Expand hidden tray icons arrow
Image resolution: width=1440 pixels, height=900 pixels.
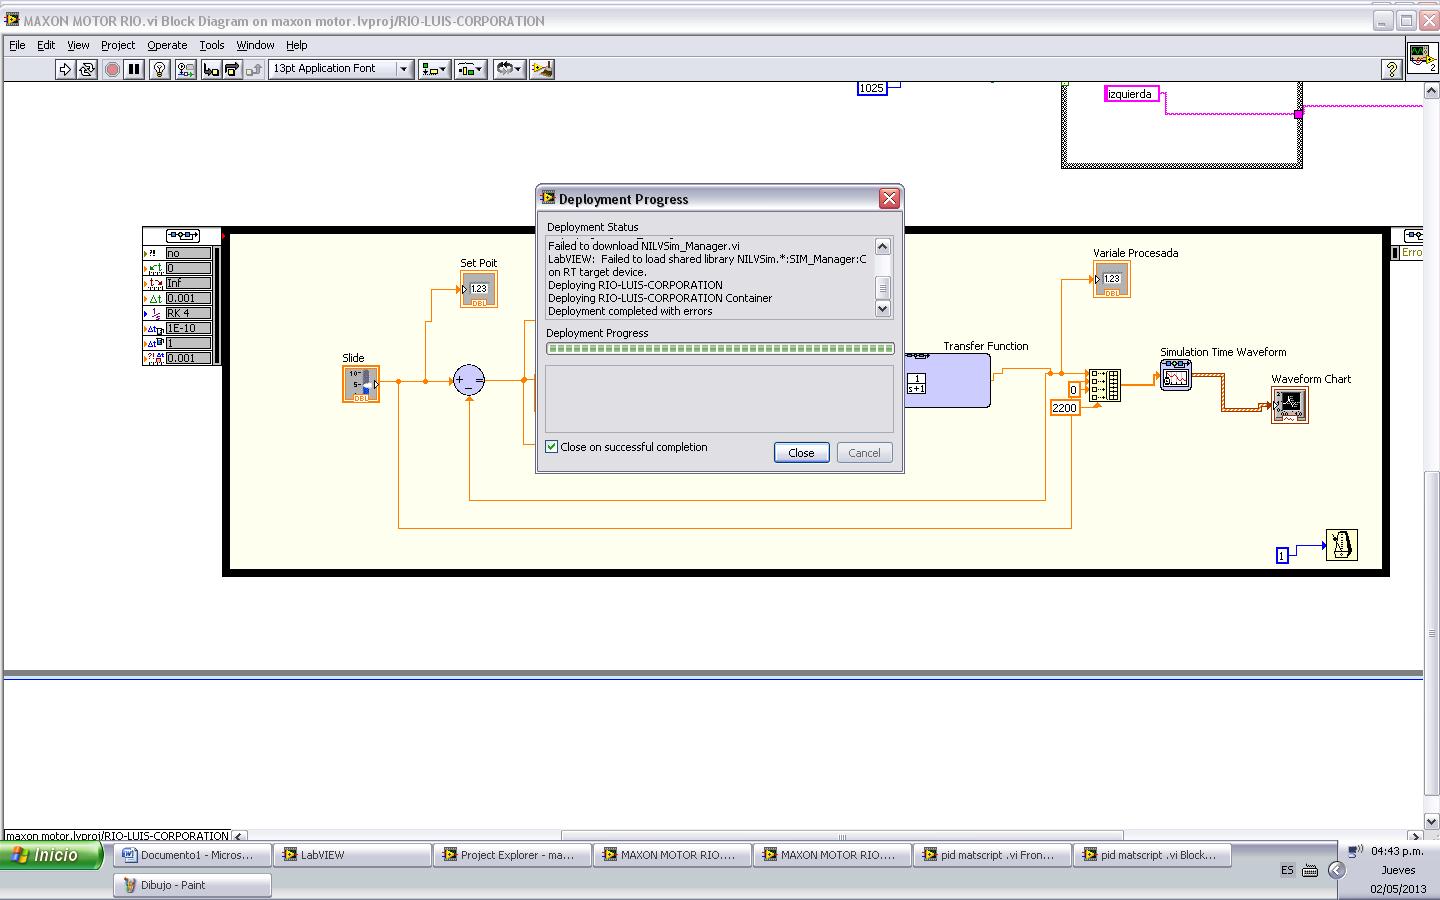click(x=1336, y=870)
